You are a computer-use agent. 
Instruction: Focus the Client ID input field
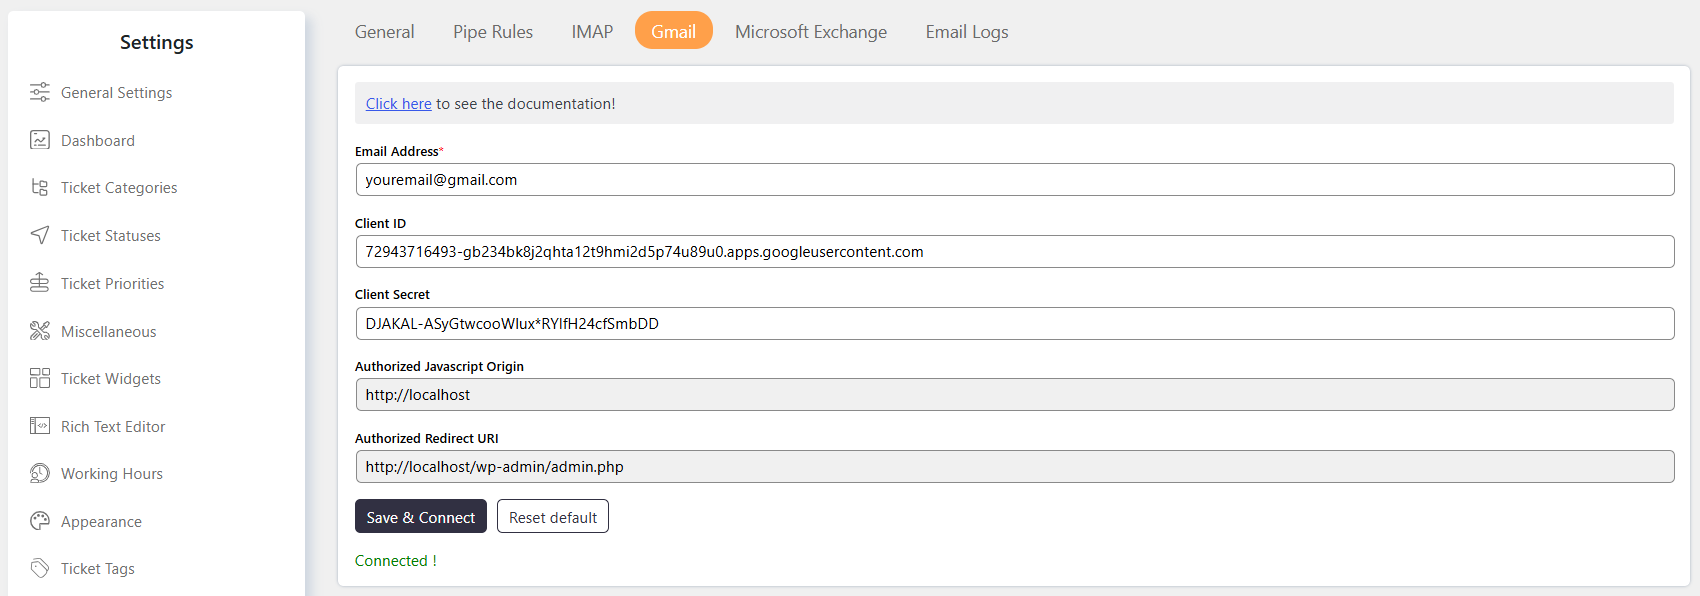[x=1015, y=251]
